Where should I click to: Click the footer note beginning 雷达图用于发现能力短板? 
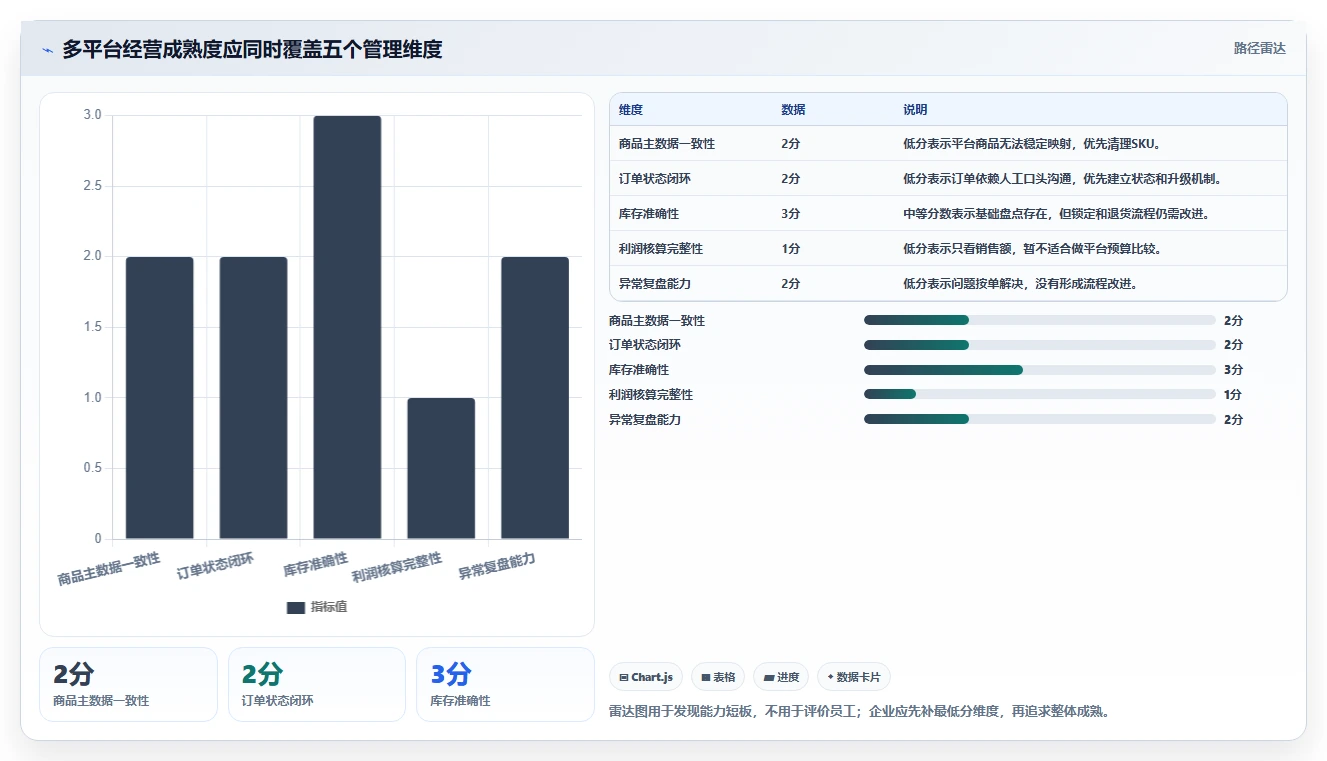[860, 712]
